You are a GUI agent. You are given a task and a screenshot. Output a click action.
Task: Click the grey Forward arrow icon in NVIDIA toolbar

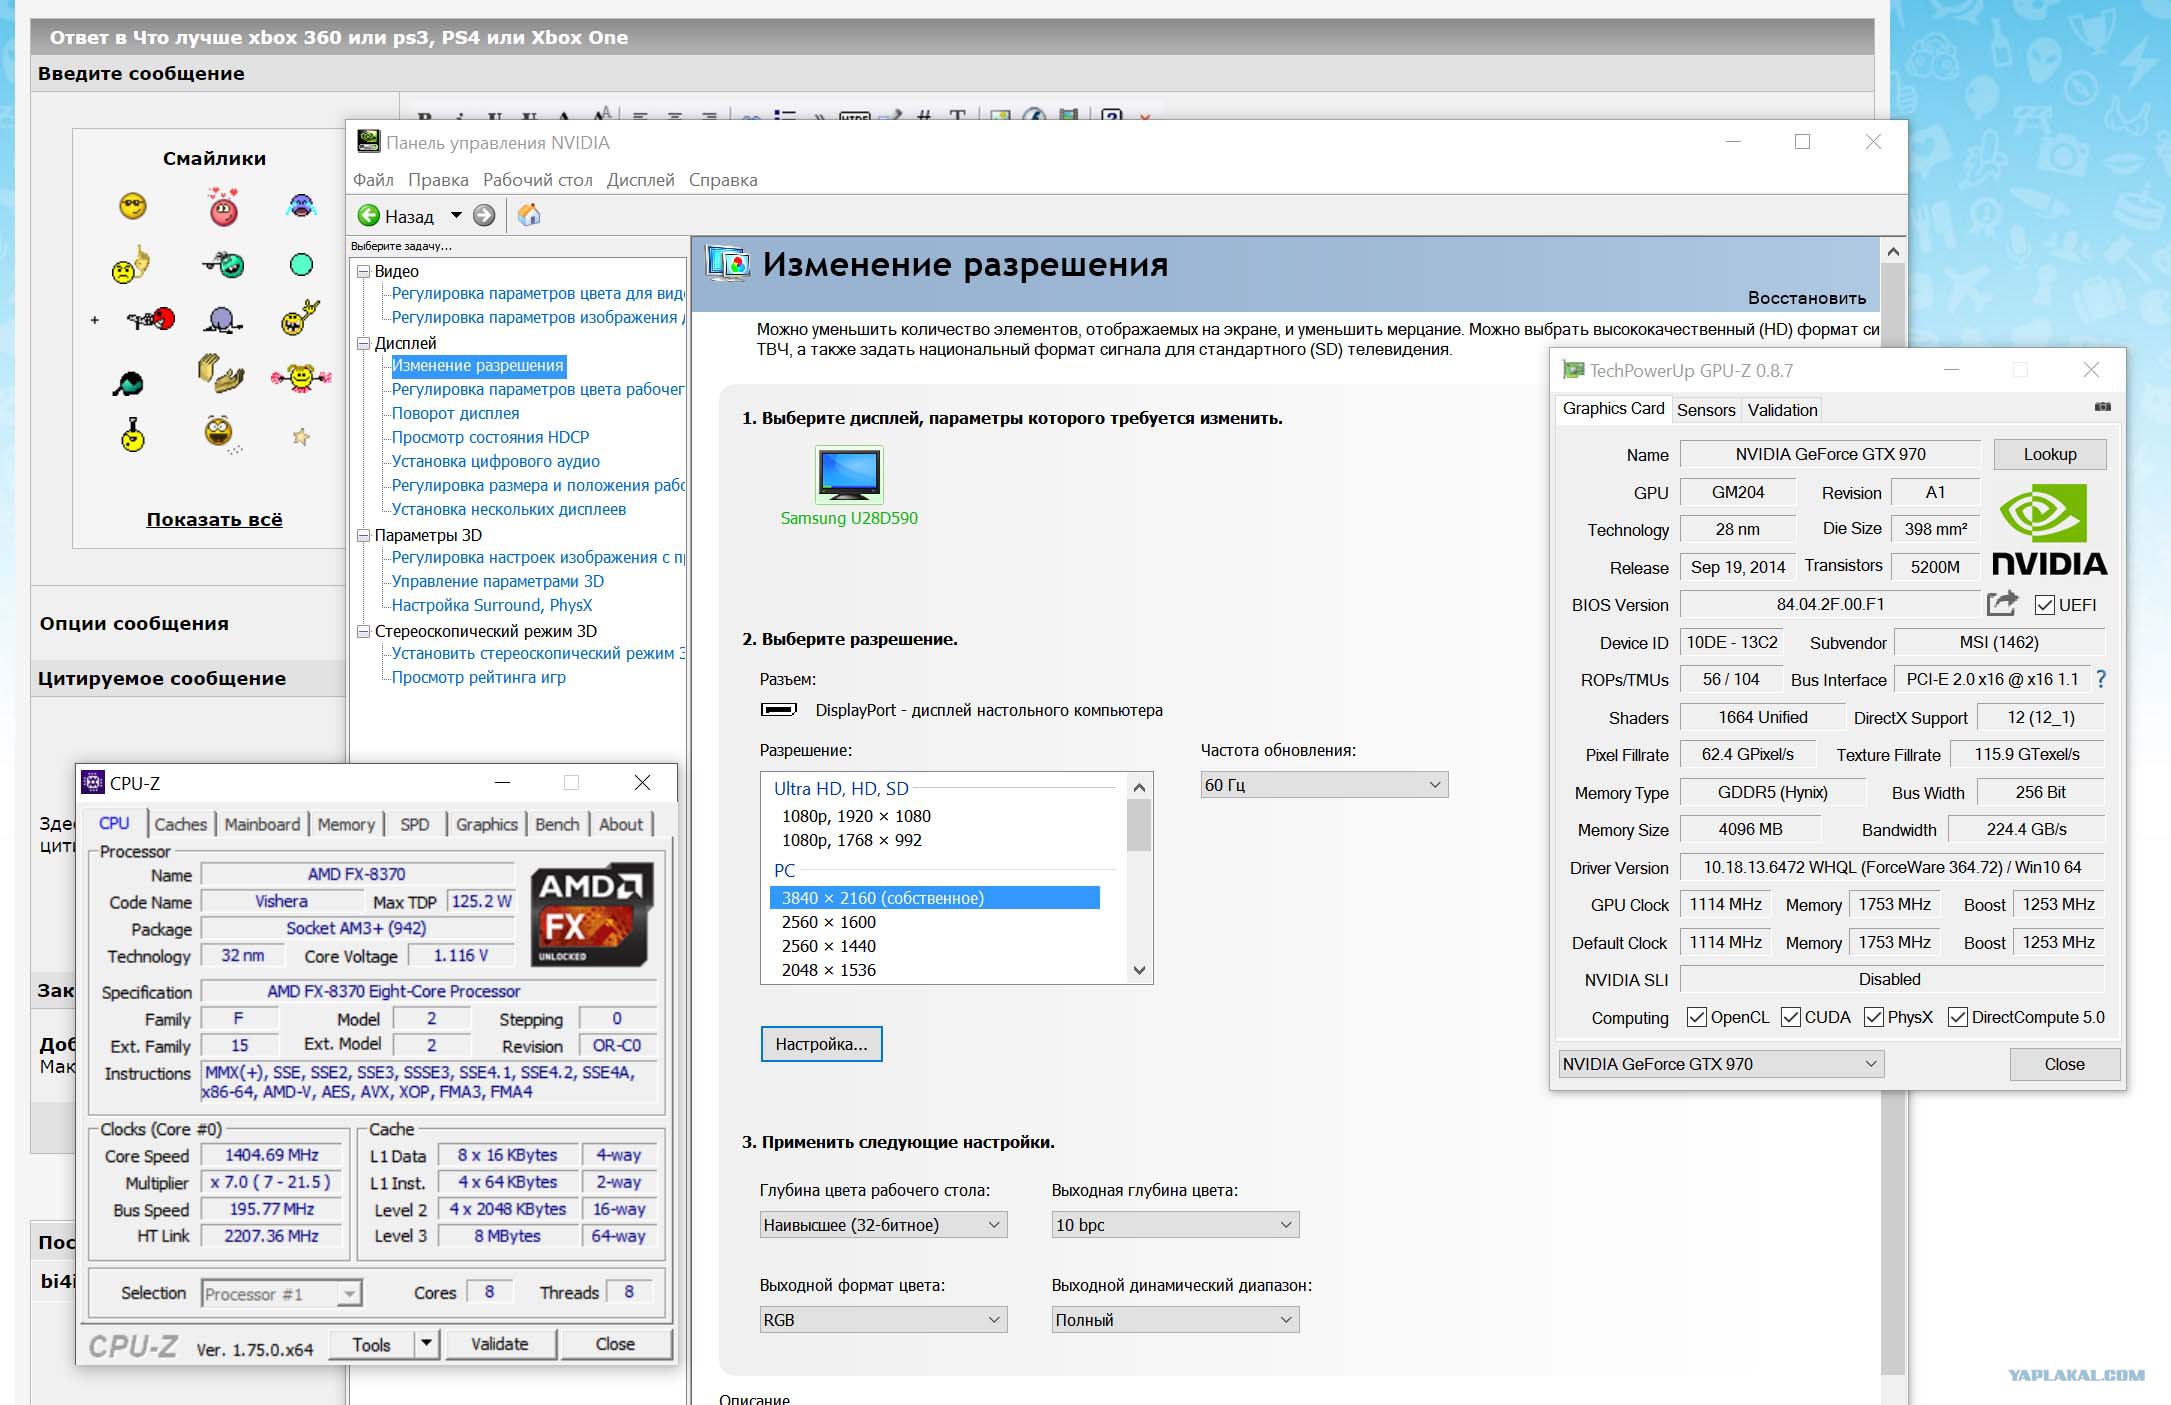point(484,216)
